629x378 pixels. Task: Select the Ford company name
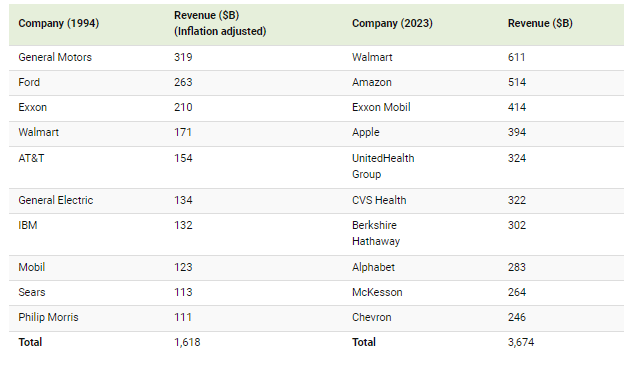[29, 82]
